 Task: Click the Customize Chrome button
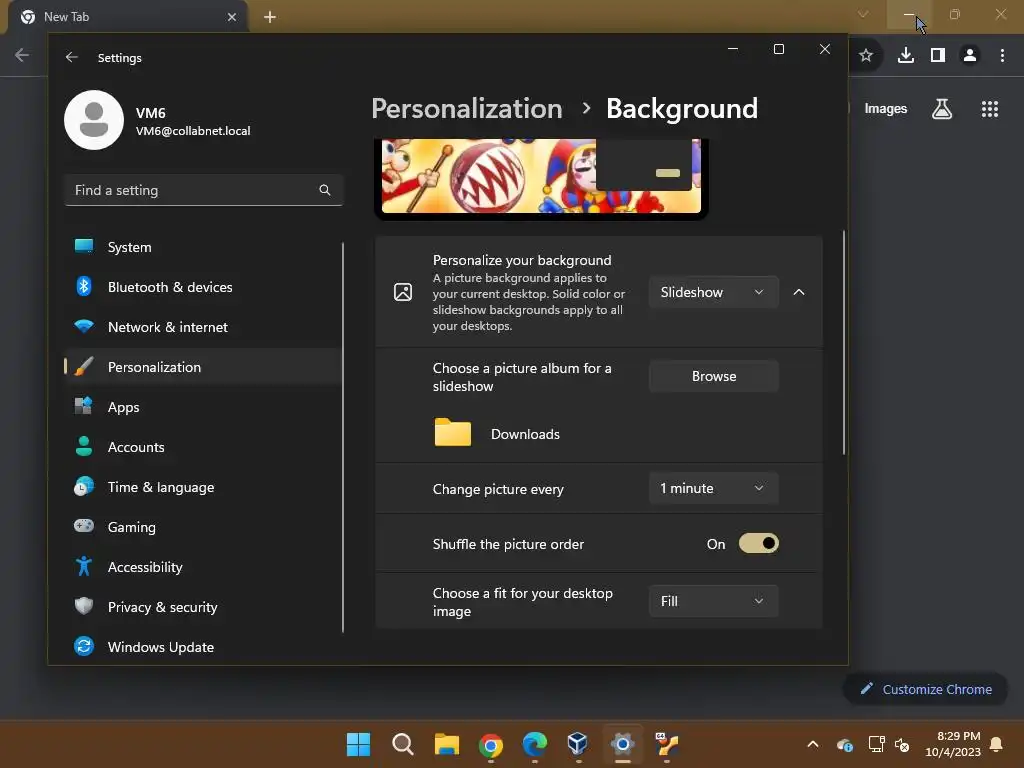tap(925, 689)
